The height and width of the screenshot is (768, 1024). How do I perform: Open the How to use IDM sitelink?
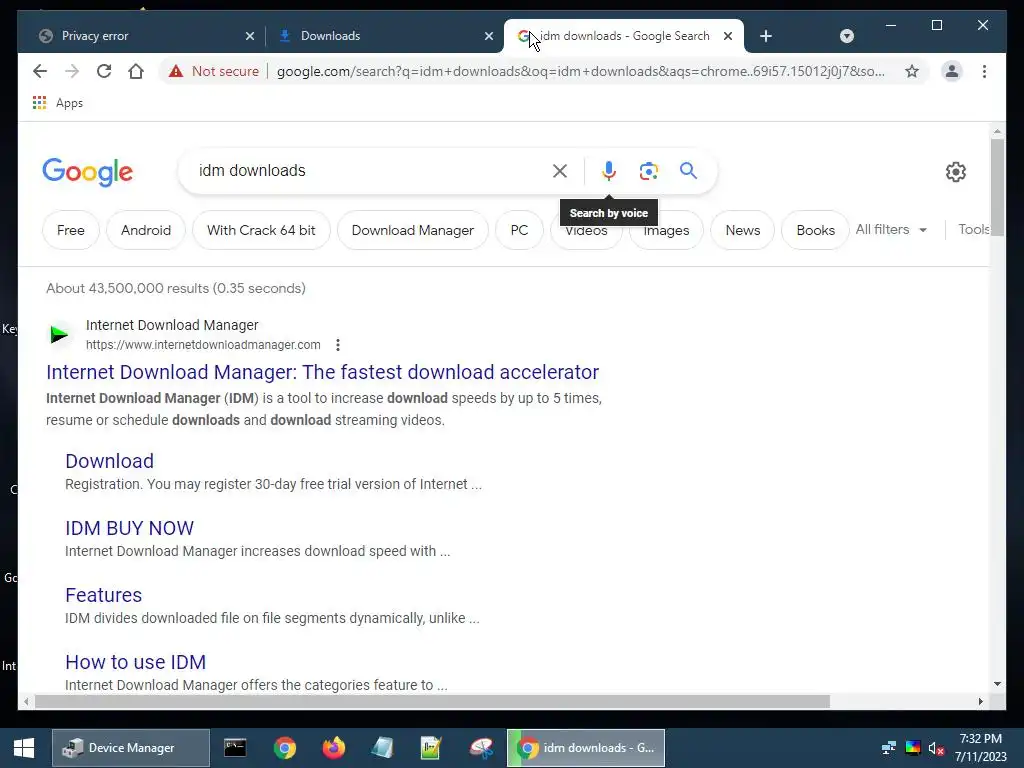(x=135, y=662)
